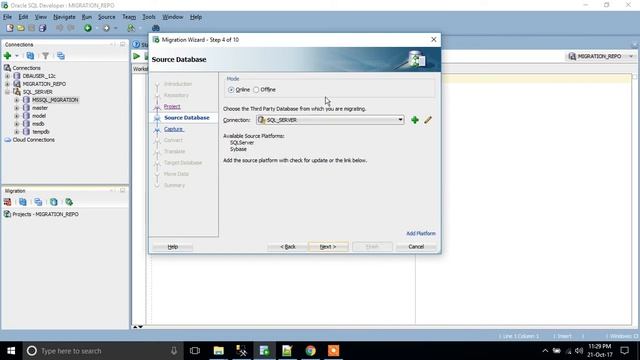Image resolution: width=640 pixels, height=360 pixels.
Task: Open the Source menu
Action: tap(107, 17)
